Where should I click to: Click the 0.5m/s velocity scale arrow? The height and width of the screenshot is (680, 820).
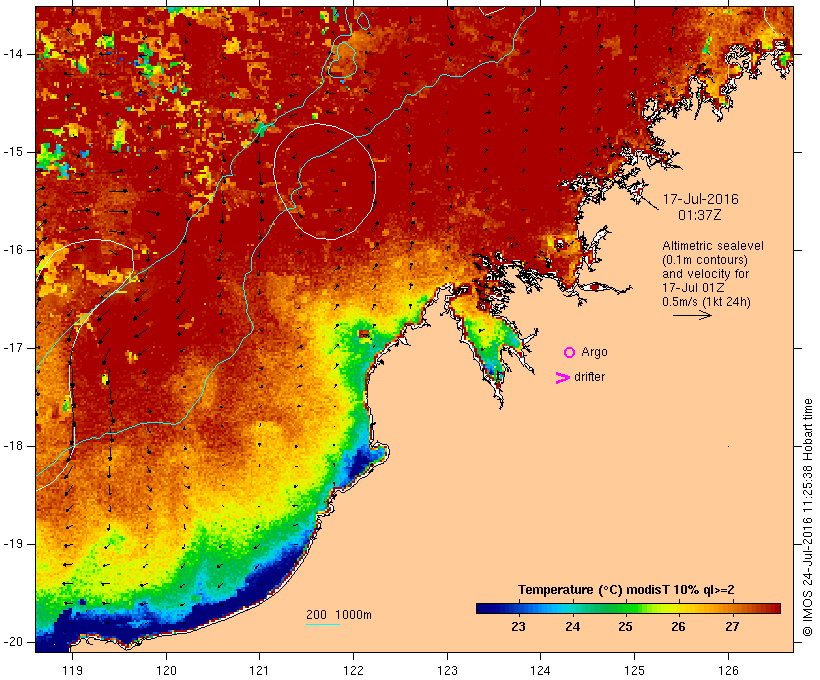tap(692, 315)
